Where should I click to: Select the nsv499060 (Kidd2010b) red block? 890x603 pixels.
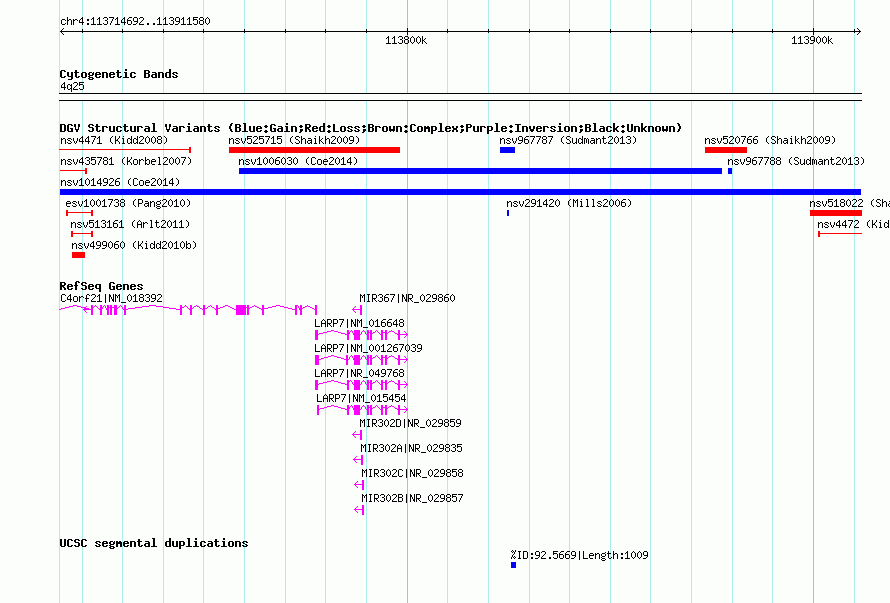point(78,255)
